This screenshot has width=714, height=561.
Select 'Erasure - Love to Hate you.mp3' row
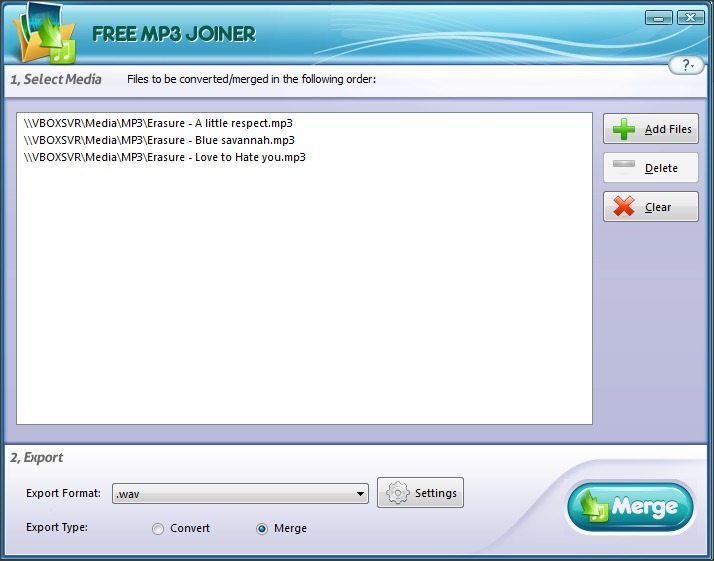[304, 157]
